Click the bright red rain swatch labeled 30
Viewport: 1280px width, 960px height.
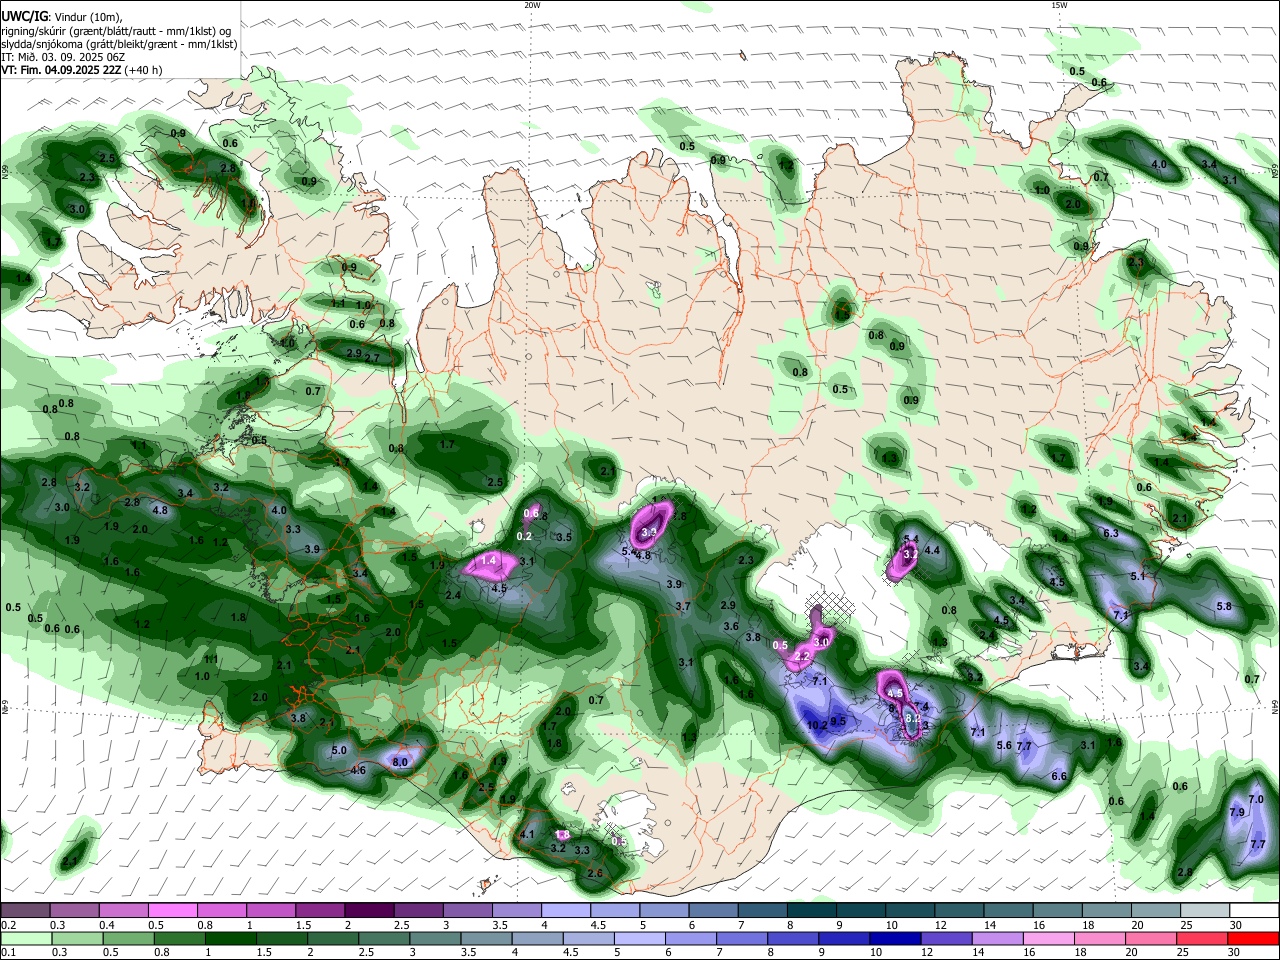[1254, 938]
